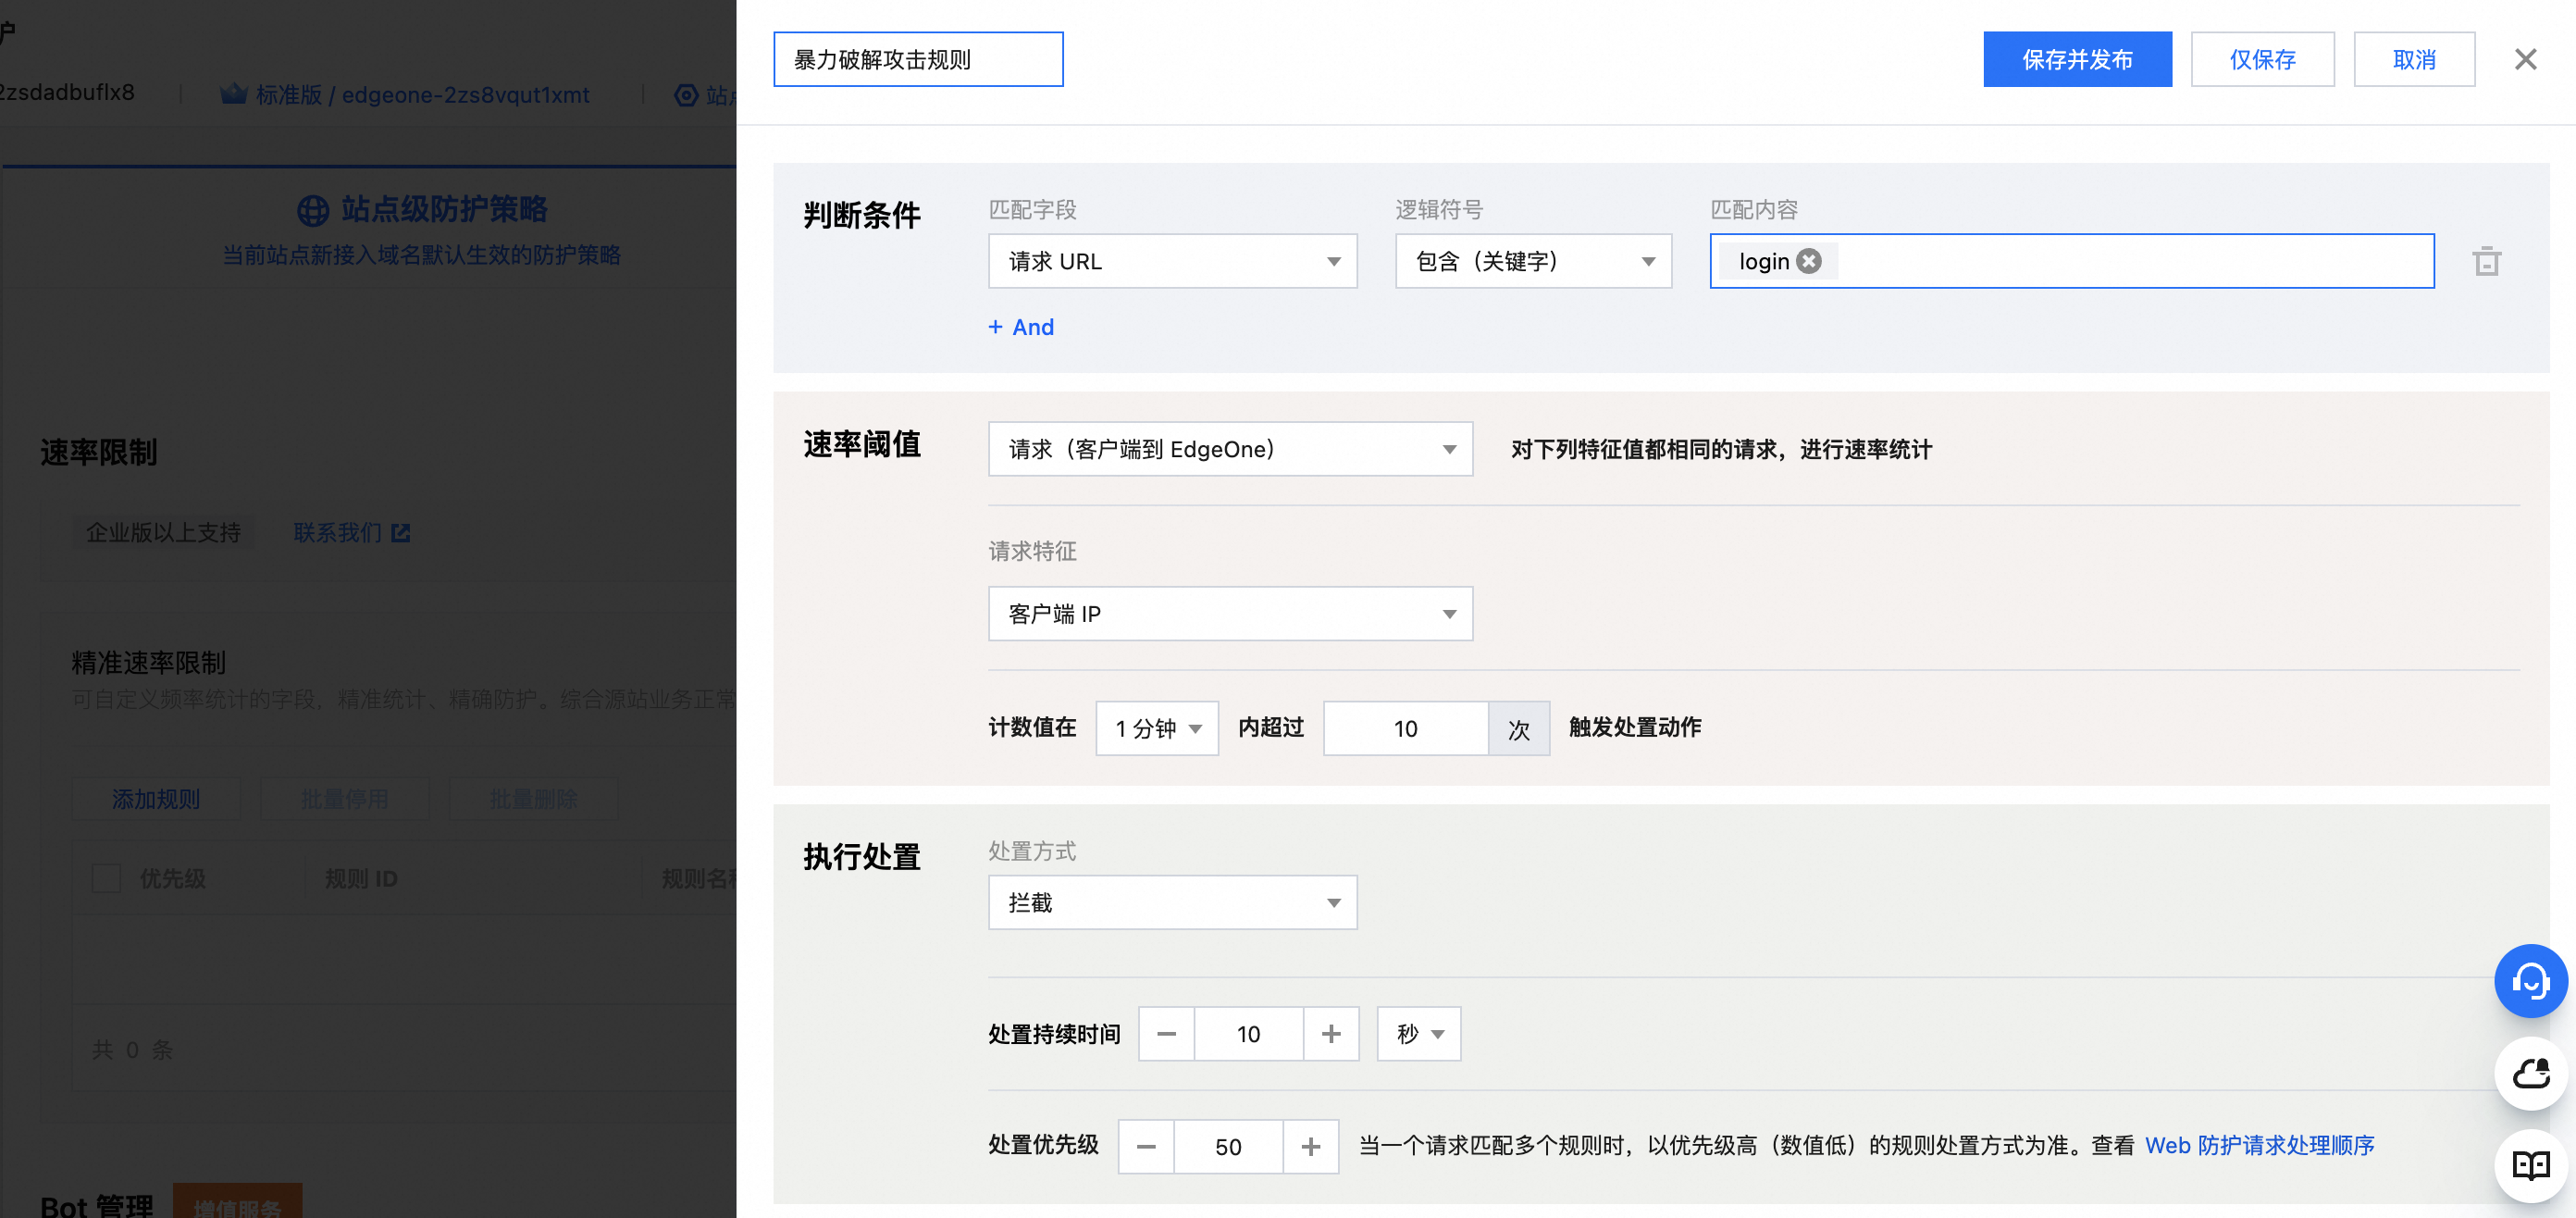Image resolution: width=2576 pixels, height=1218 pixels.
Task: Add another condition with + And
Action: click(x=1021, y=327)
